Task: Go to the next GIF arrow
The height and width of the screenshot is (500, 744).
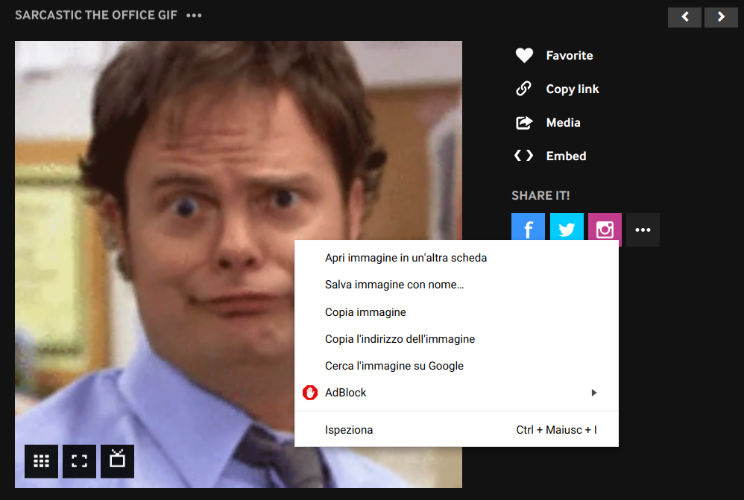Action: pyautogui.click(x=721, y=18)
